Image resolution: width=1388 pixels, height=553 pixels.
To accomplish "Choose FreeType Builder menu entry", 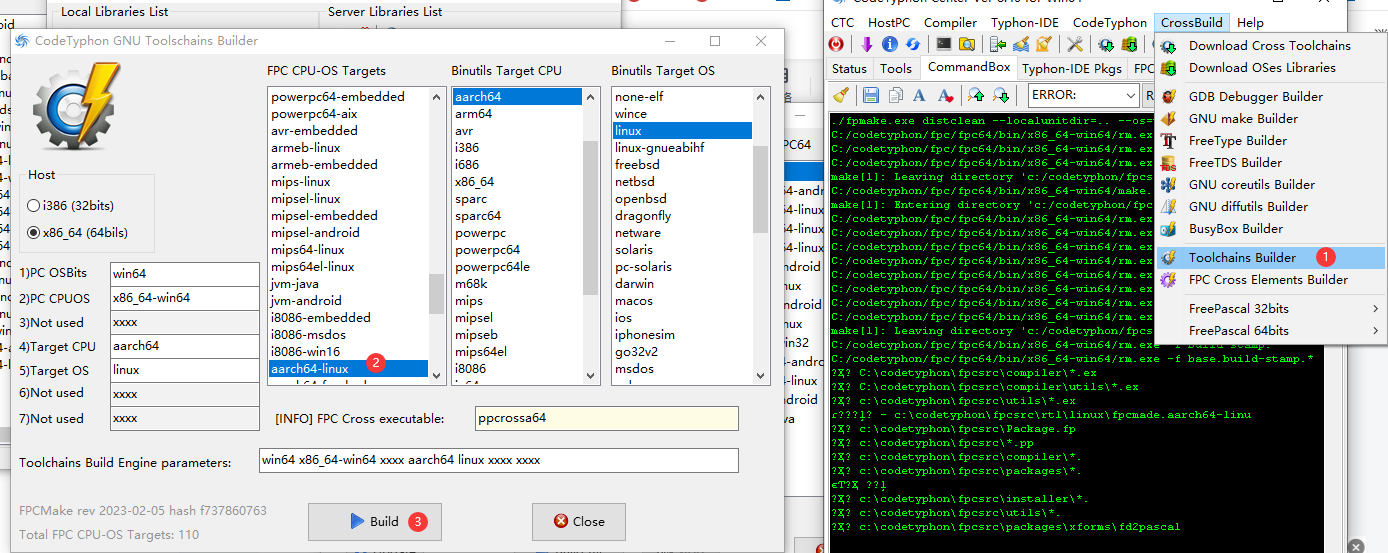I will tap(1270, 140).
